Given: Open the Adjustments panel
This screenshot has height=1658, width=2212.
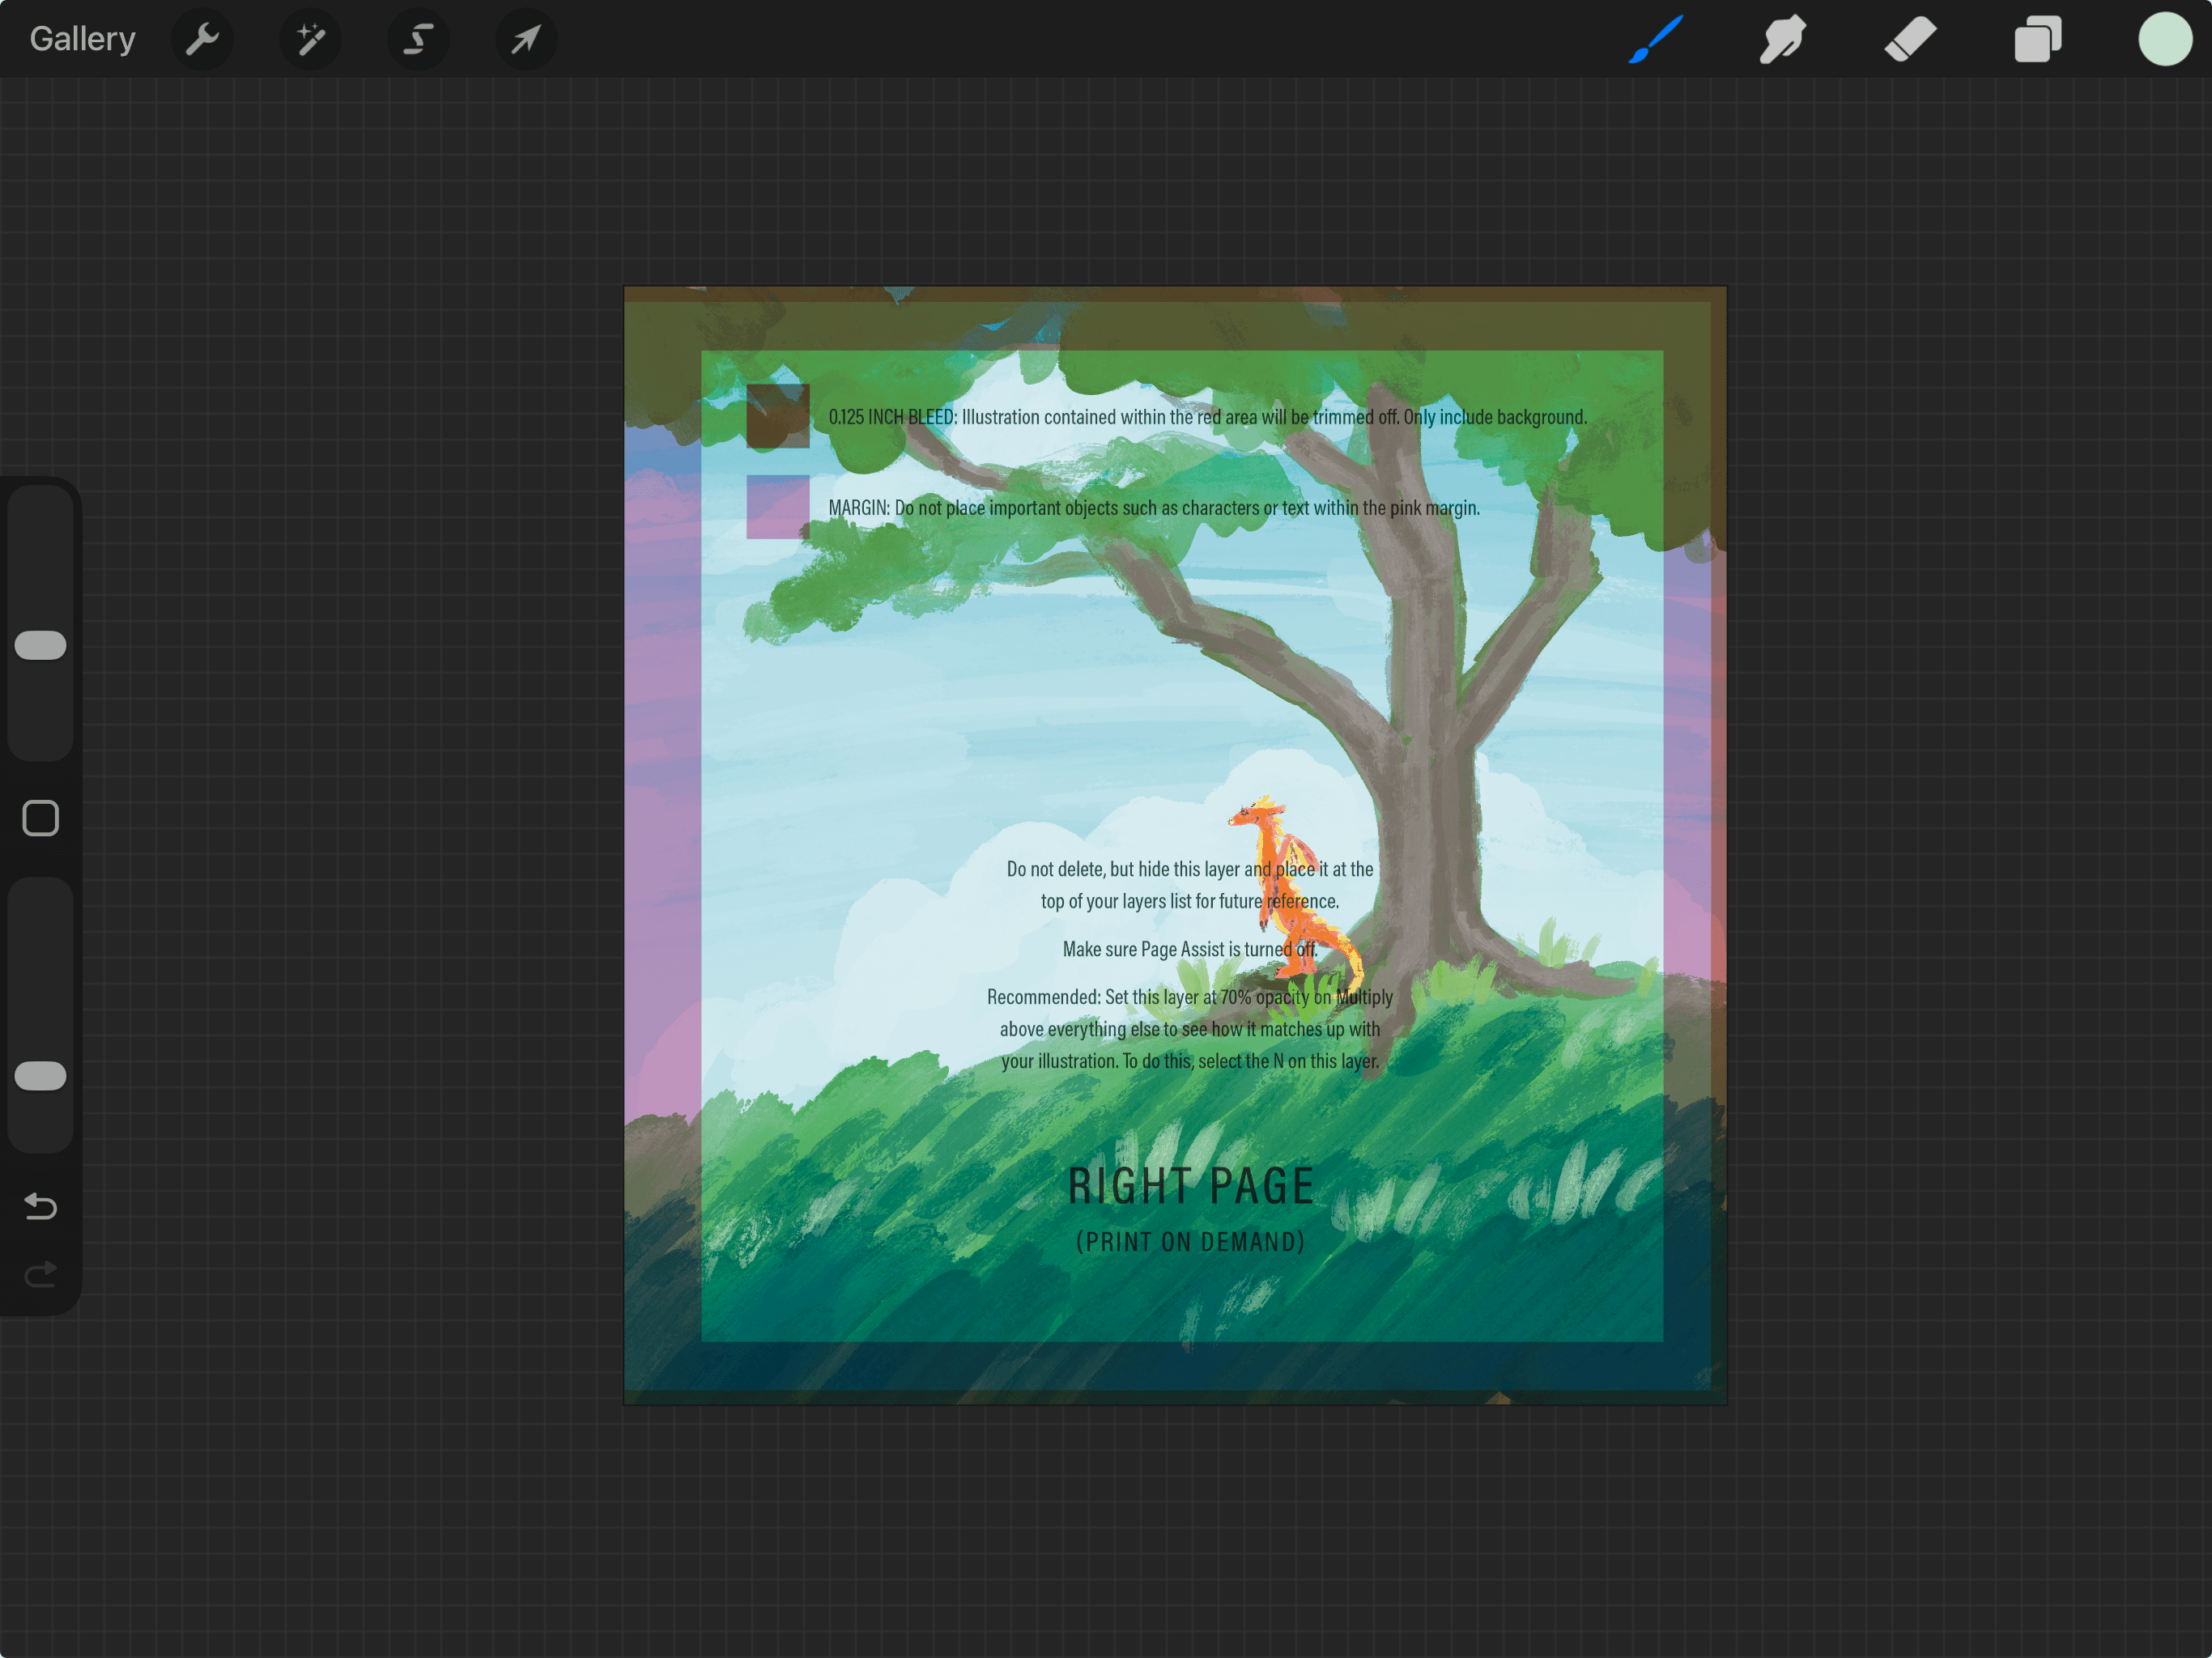Looking at the screenshot, I should click(x=311, y=39).
